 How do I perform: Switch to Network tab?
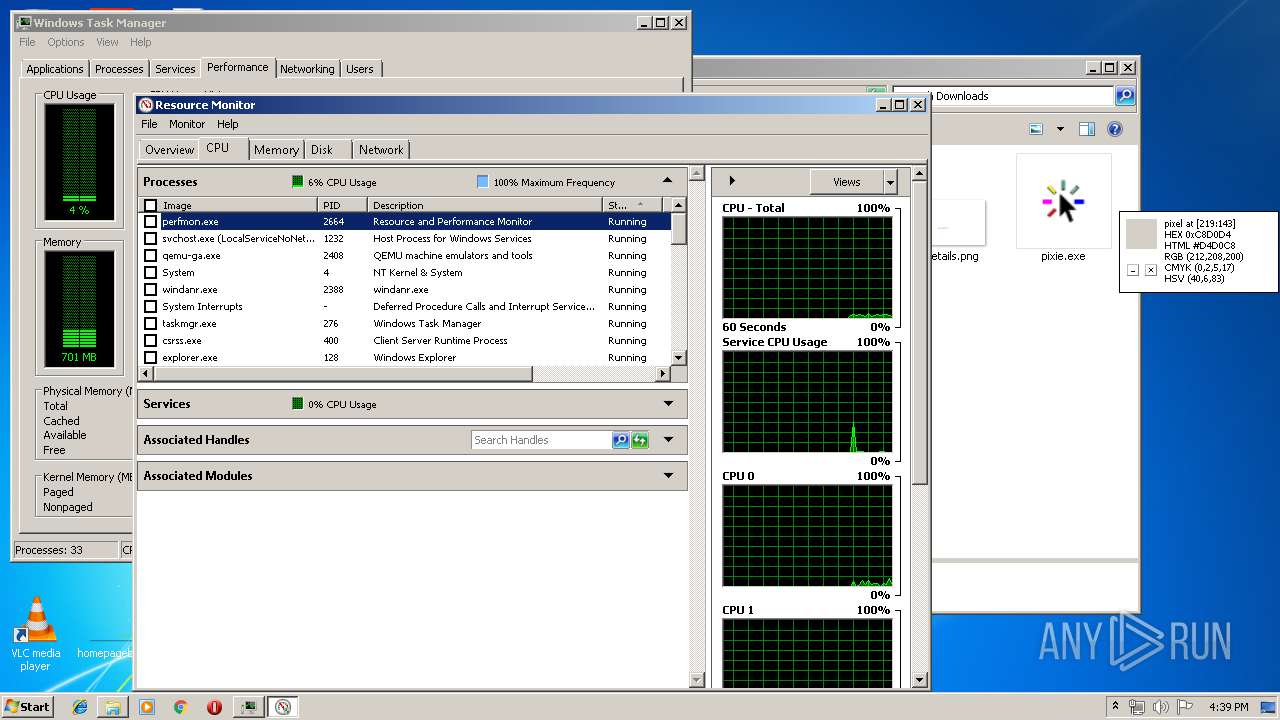click(x=381, y=150)
